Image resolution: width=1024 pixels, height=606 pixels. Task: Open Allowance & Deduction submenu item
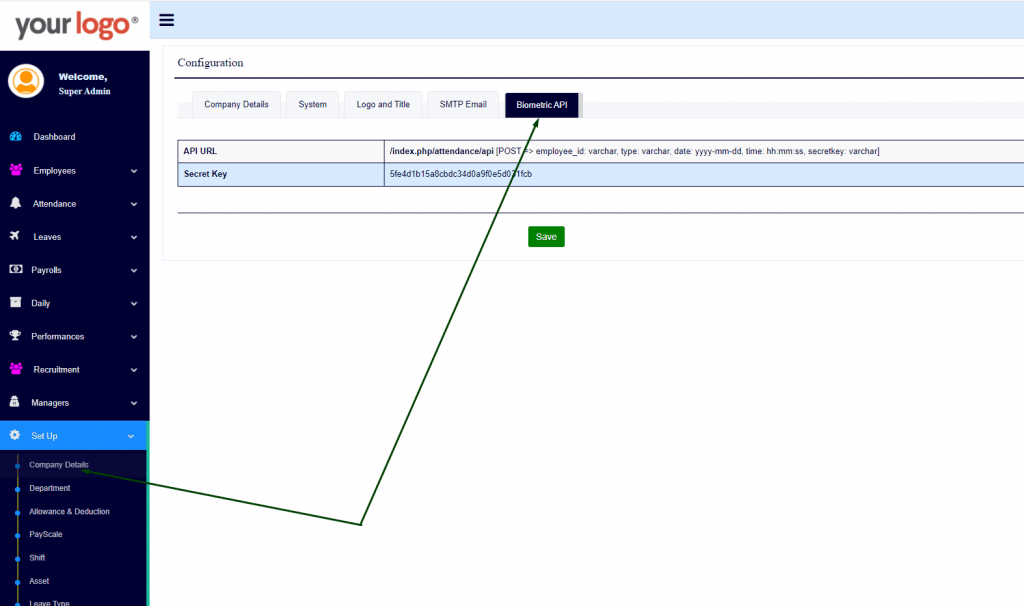tap(69, 511)
